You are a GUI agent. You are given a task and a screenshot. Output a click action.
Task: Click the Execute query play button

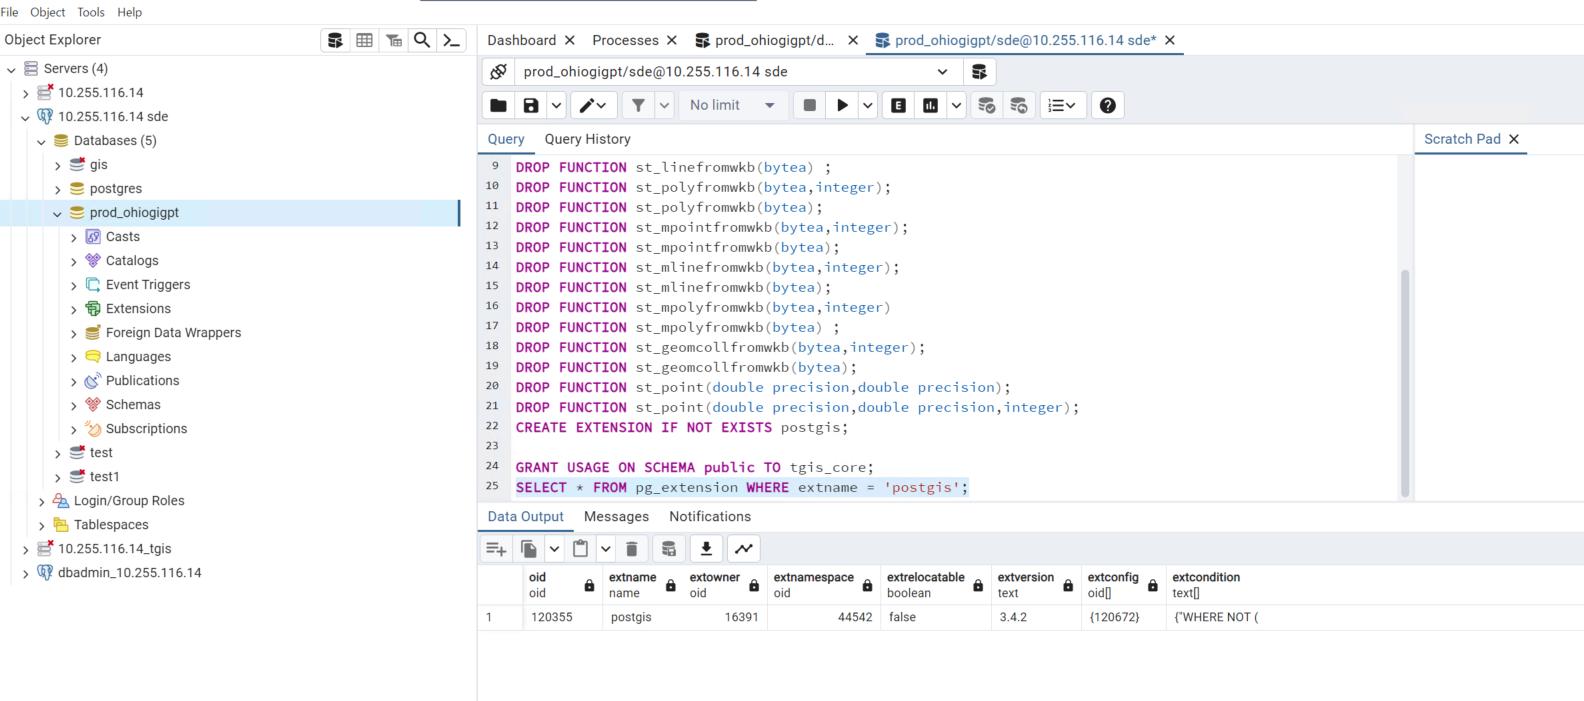[842, 105]
